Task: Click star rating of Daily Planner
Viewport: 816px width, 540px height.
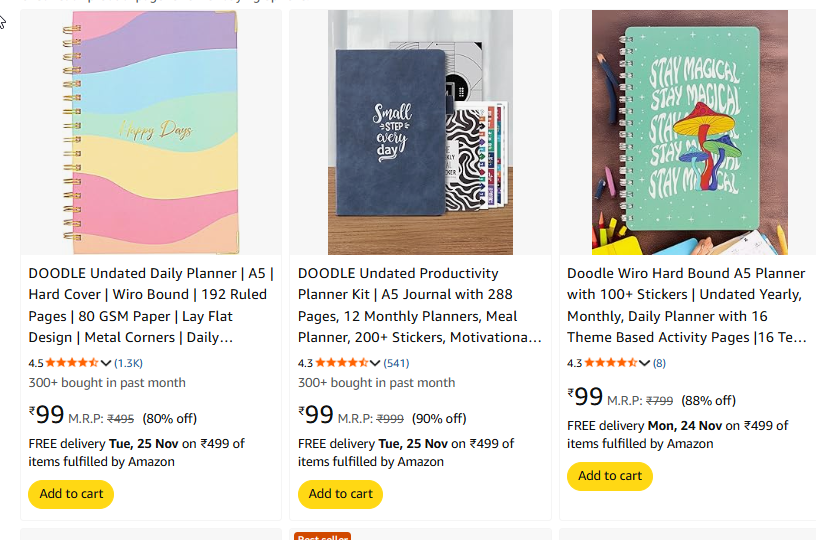Action: 72,363
